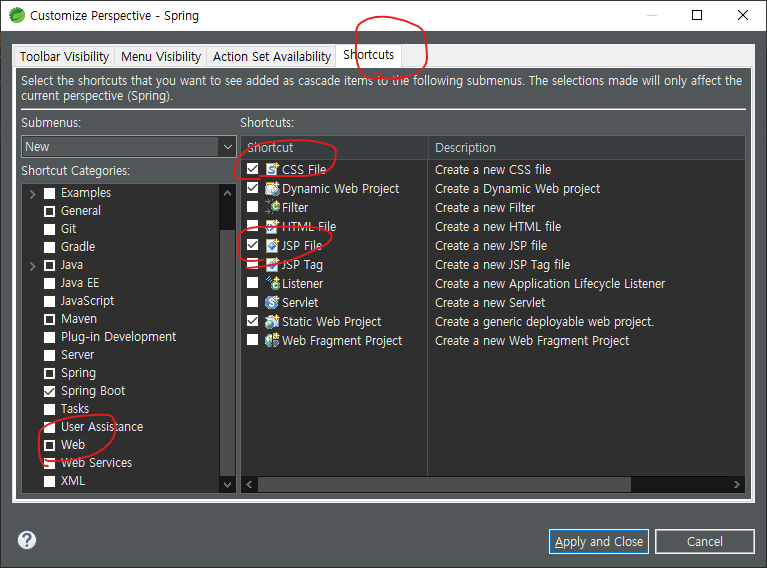Viewport: 767px width, 568px height.
Task: Uncheck the Spring Boot category checkbox
Action: click(49, 391)
